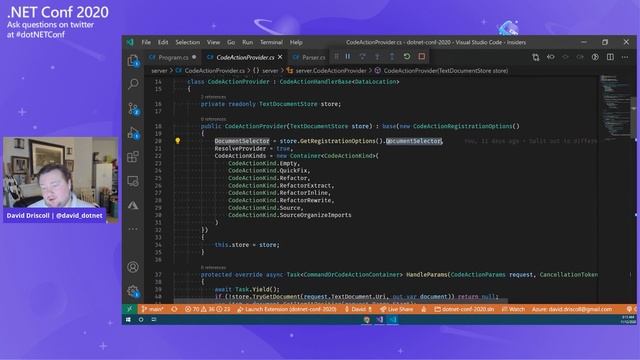The image size is (640, 360).
Task: Click CodeActionProvider.cs in breadcrumb
Action: (x=211, y=71)
